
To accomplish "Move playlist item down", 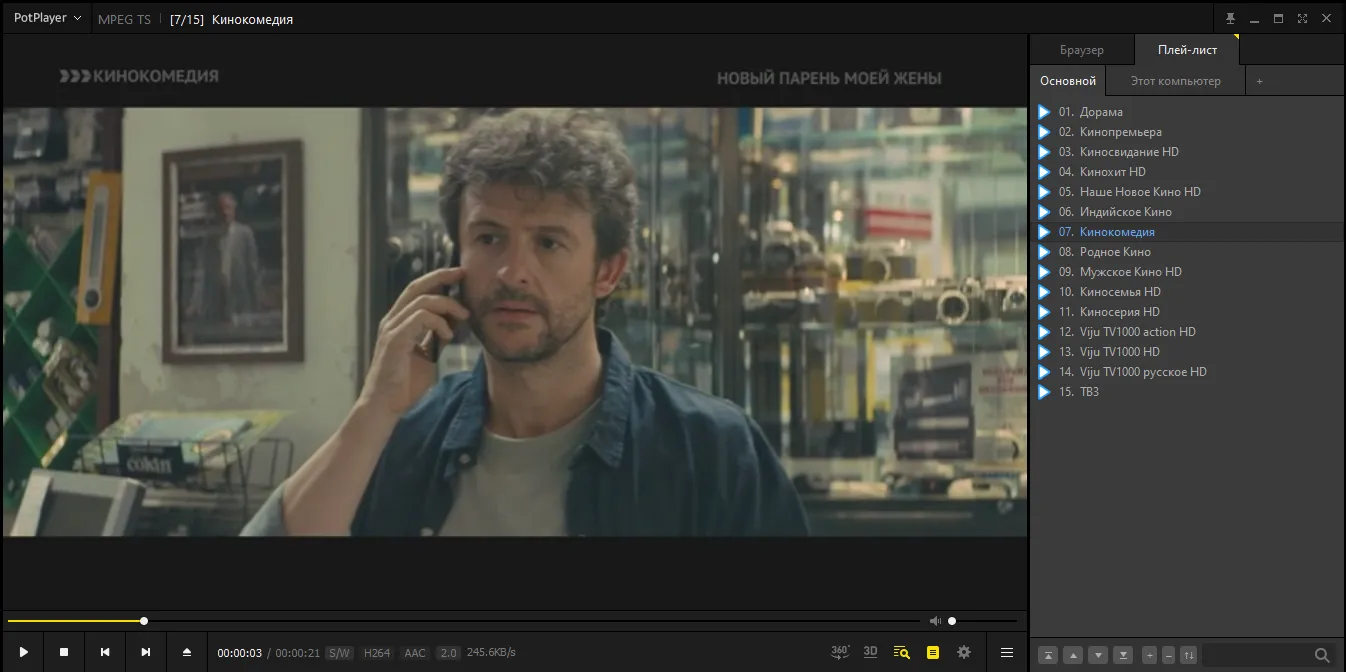I will (1098, 656).
